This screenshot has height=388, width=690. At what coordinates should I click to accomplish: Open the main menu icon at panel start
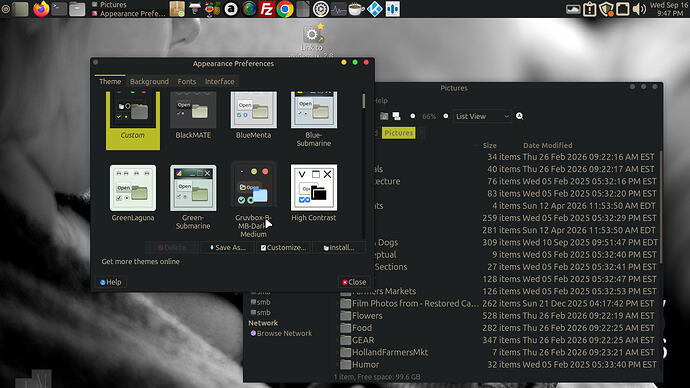(6, 9)
